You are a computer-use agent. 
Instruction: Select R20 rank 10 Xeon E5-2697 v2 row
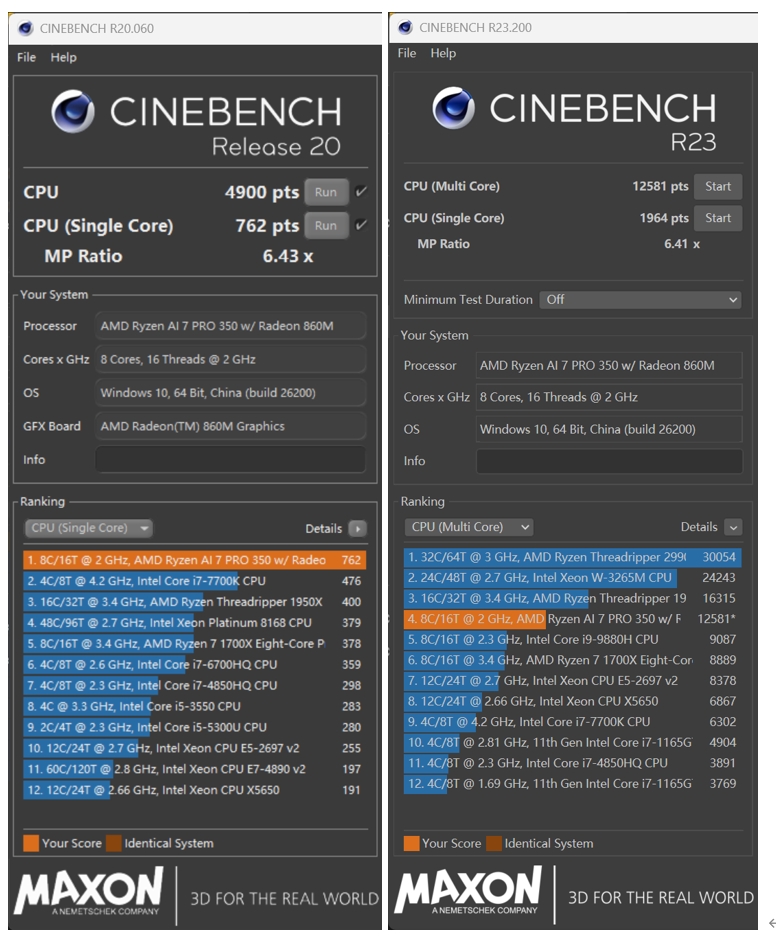coord(195,748)
